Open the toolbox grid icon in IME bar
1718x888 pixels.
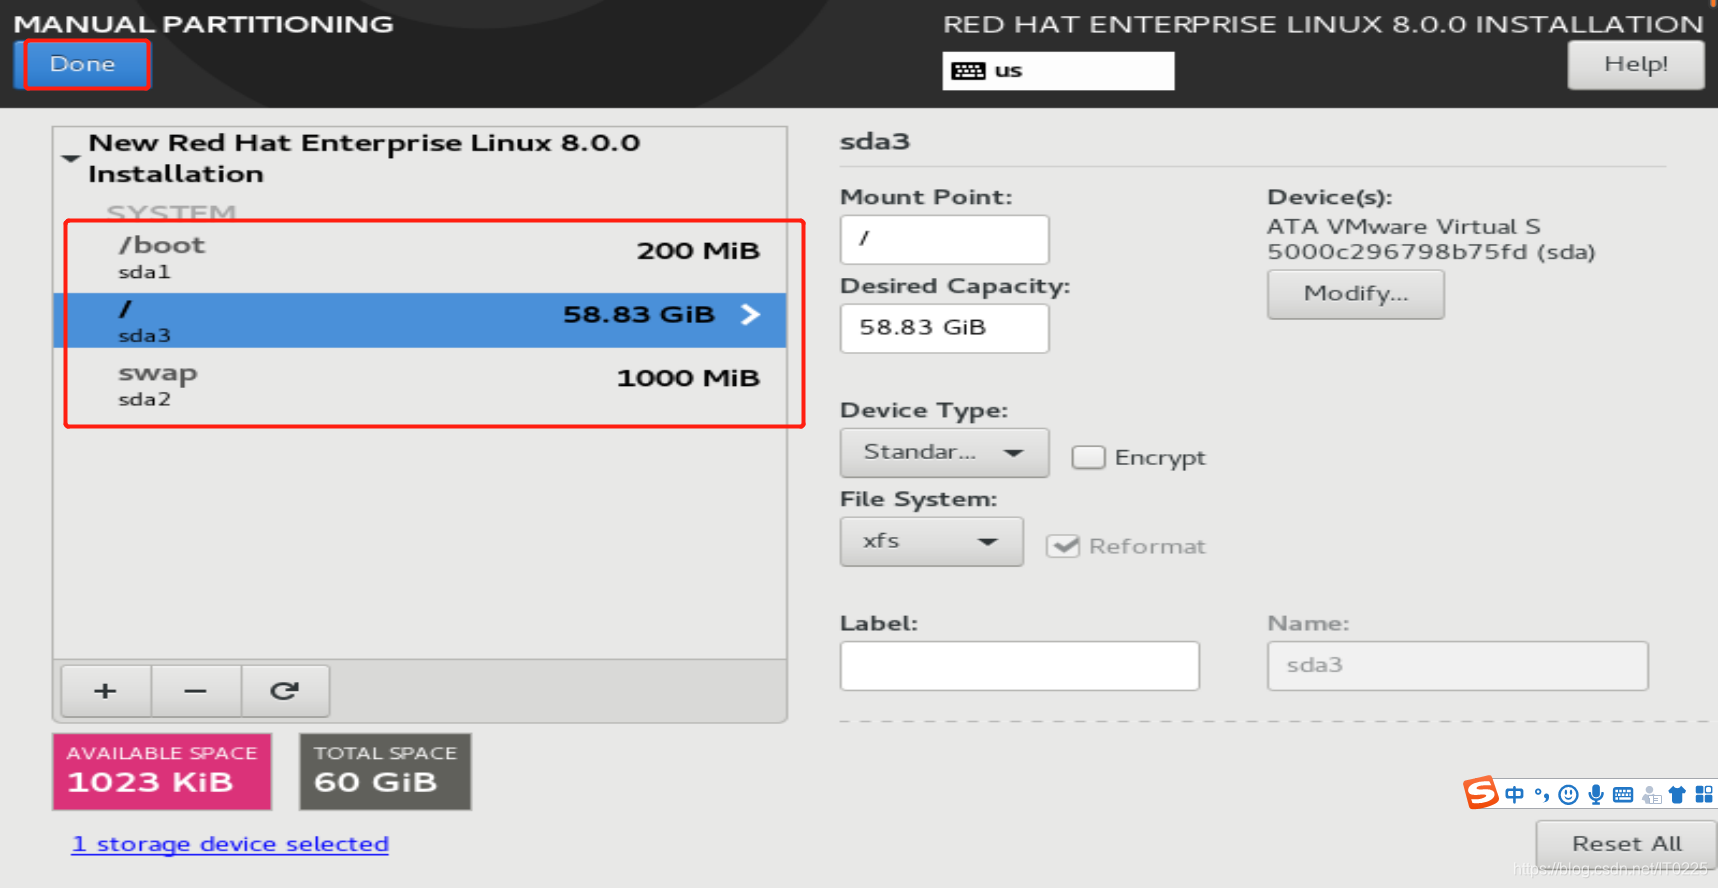(x=1704, y=795)
